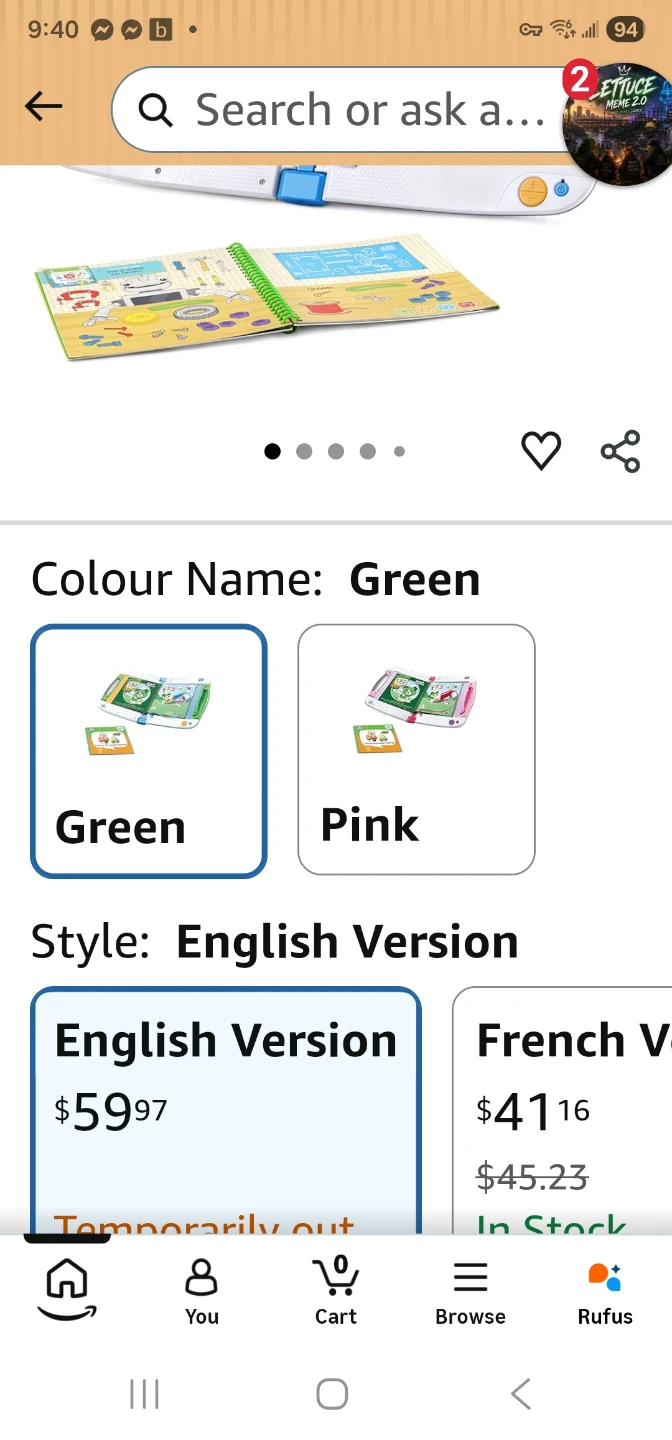Tap Android recent apps button

tap(145, 1394)
